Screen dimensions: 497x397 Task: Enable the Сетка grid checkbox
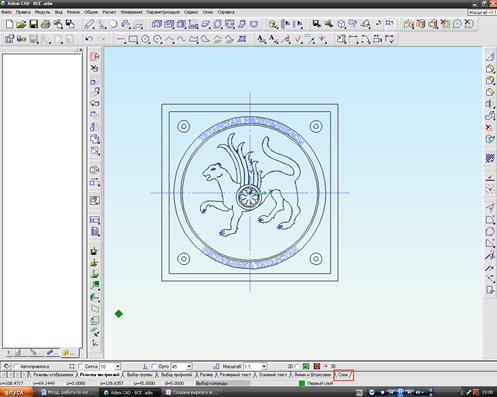tap(80, 366)
